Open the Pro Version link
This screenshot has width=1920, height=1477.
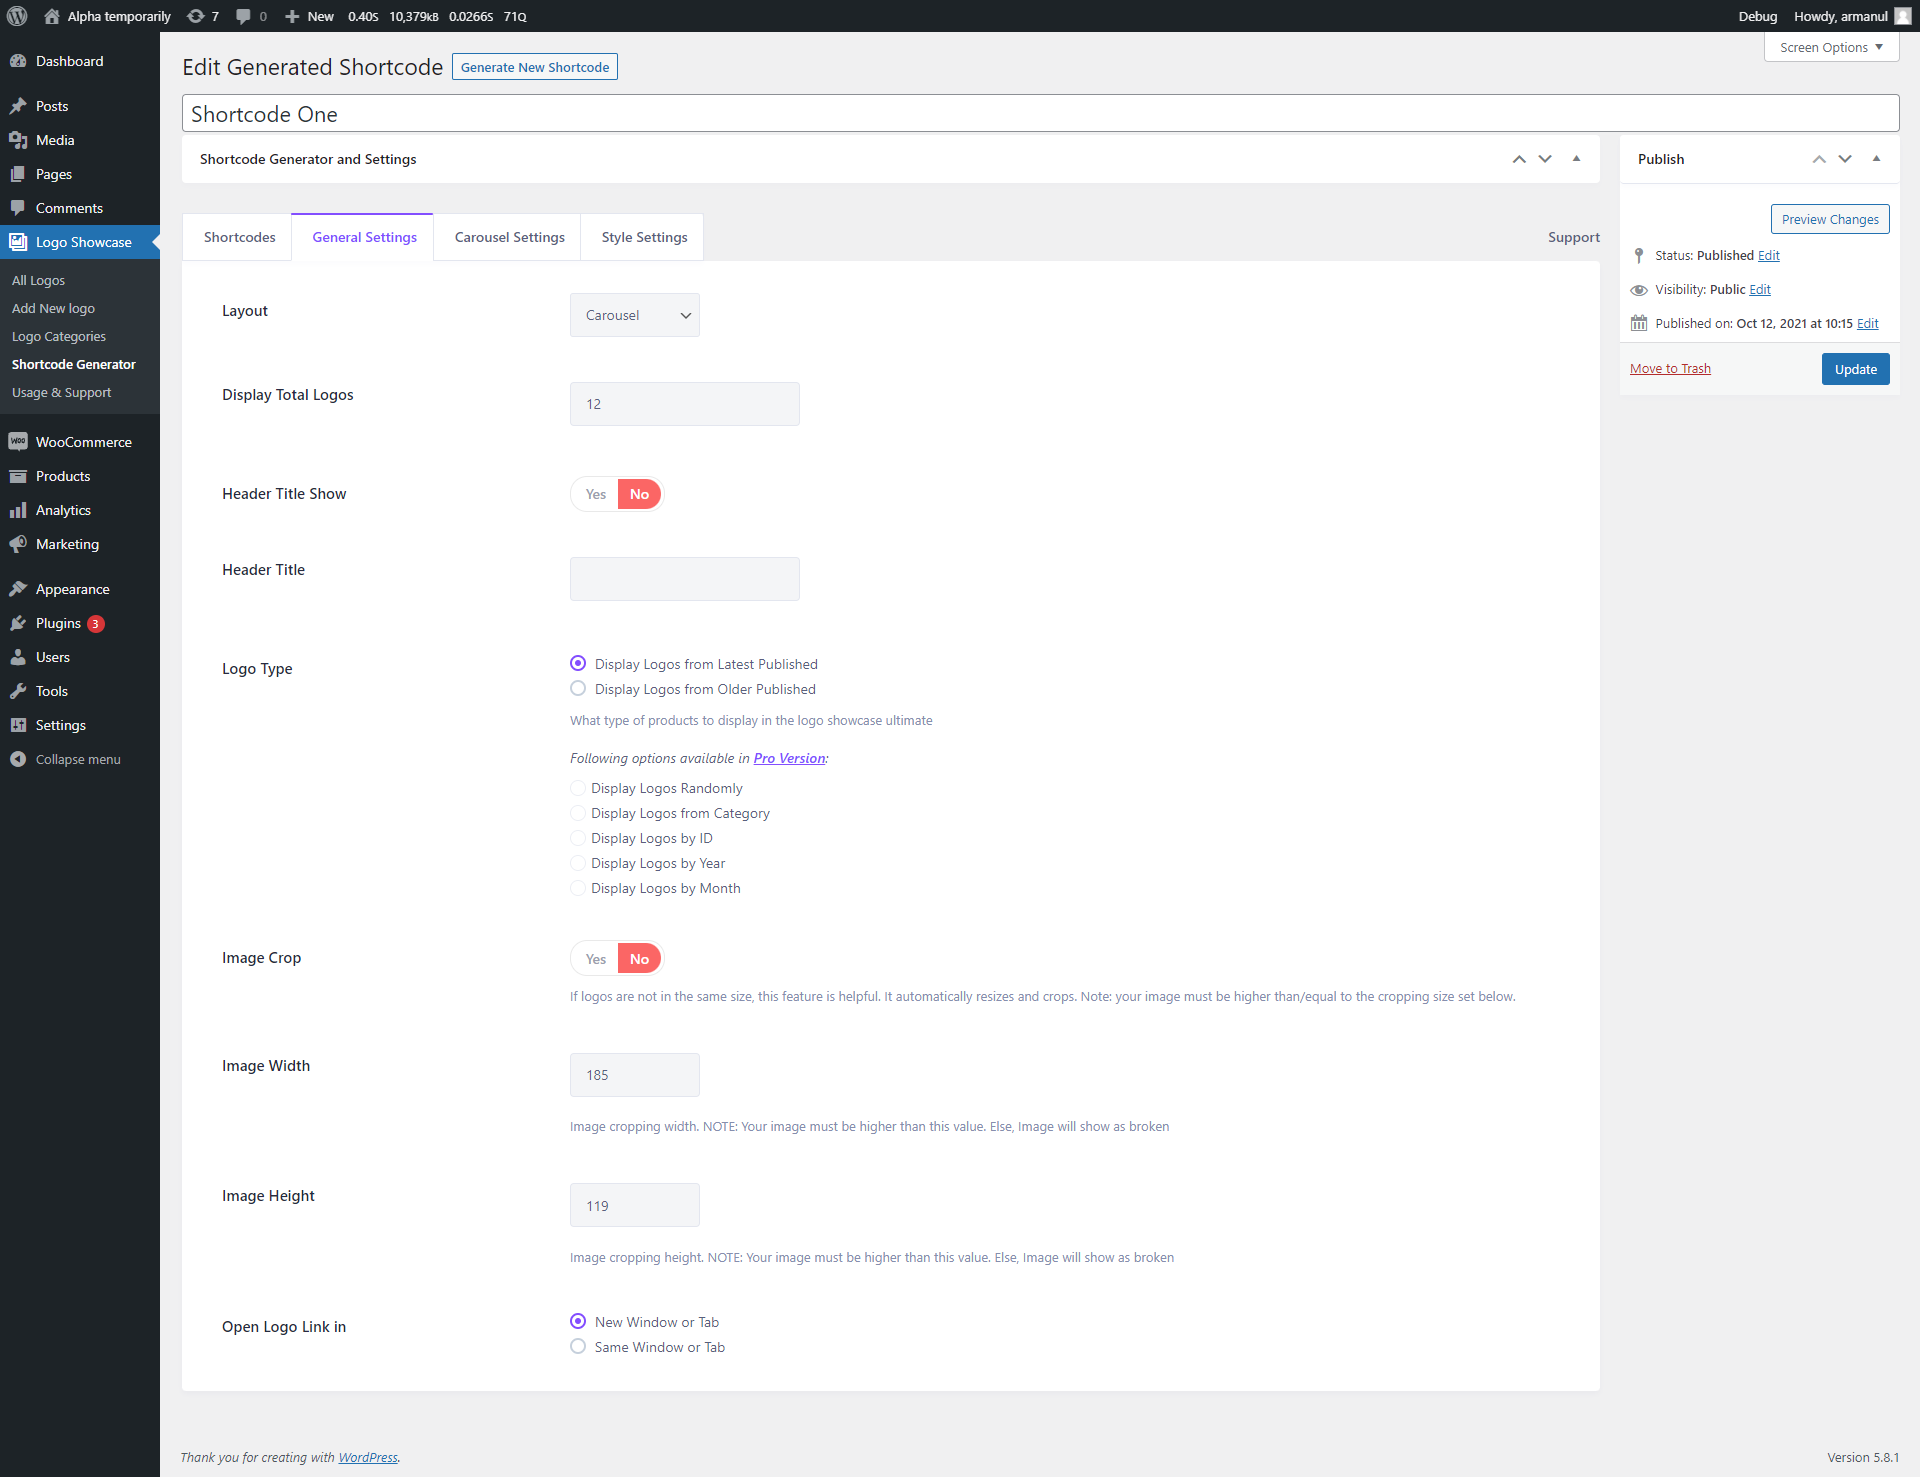click(789, 758)
